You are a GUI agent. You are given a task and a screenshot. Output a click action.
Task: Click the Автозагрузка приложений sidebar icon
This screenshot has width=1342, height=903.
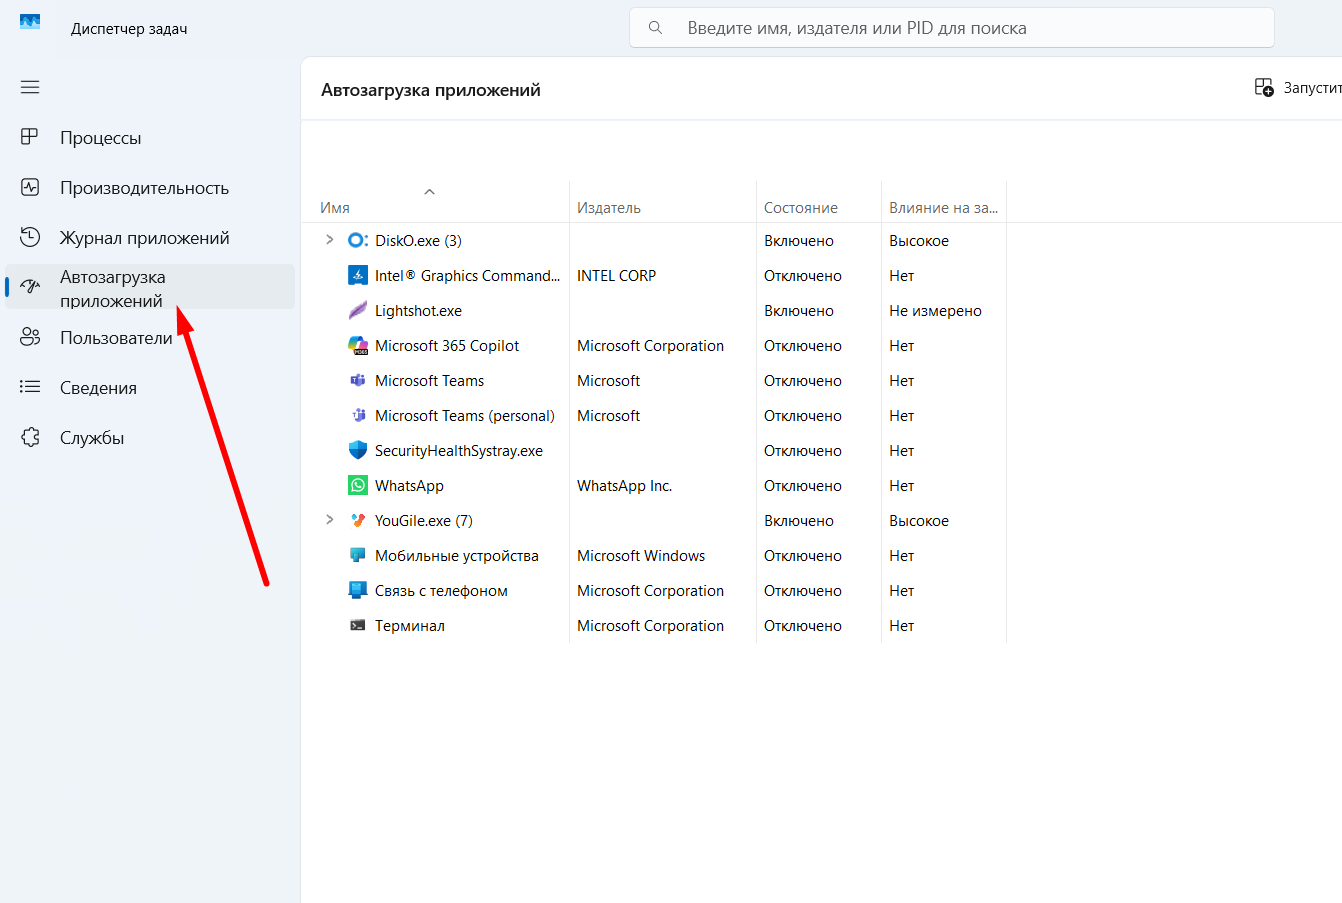tap(30, 287)
